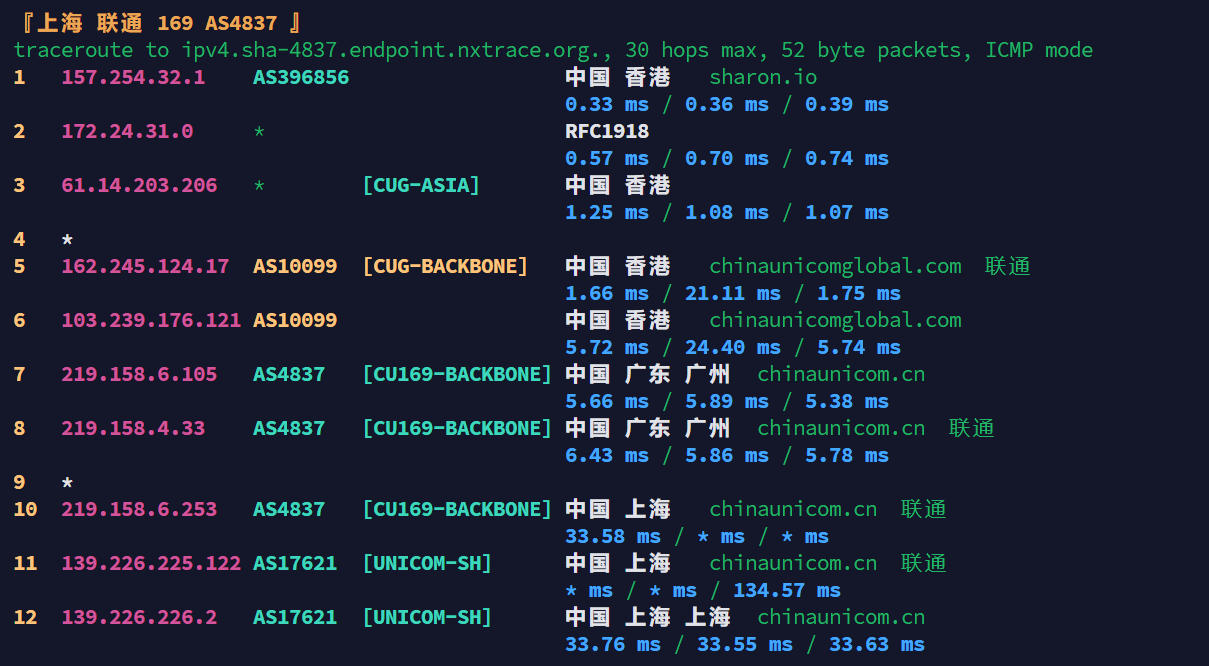Click IP address 139.226.225.122
This screenshot has height=666, width=1209.
coord(151,563)
